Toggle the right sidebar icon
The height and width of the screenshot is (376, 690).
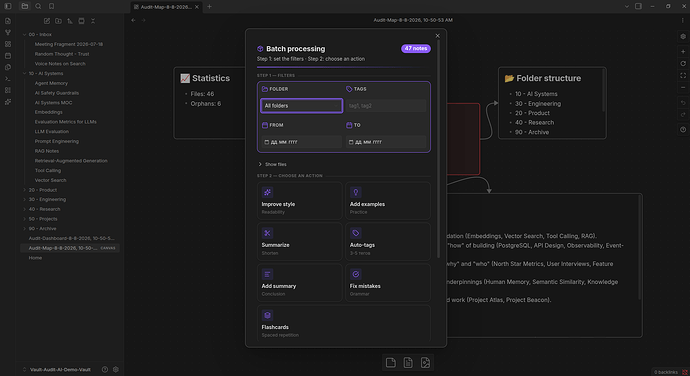pos(638,6)
